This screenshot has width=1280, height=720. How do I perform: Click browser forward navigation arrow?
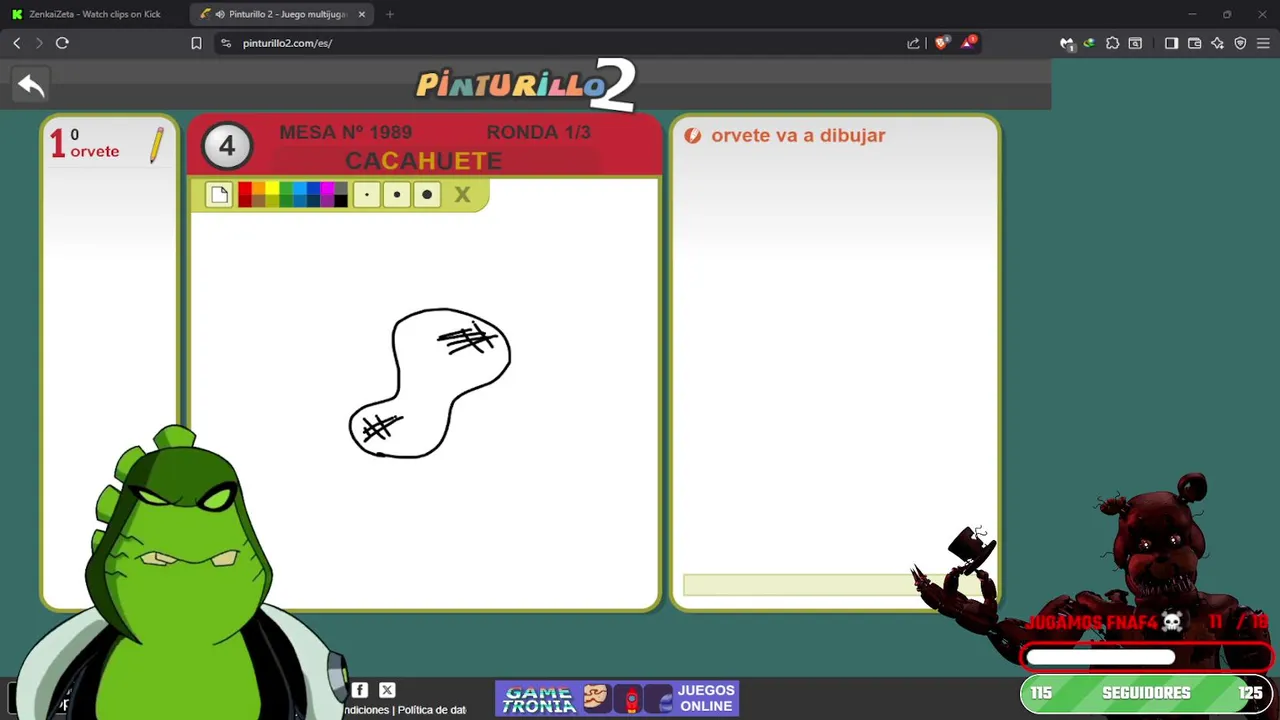[39, 43]
